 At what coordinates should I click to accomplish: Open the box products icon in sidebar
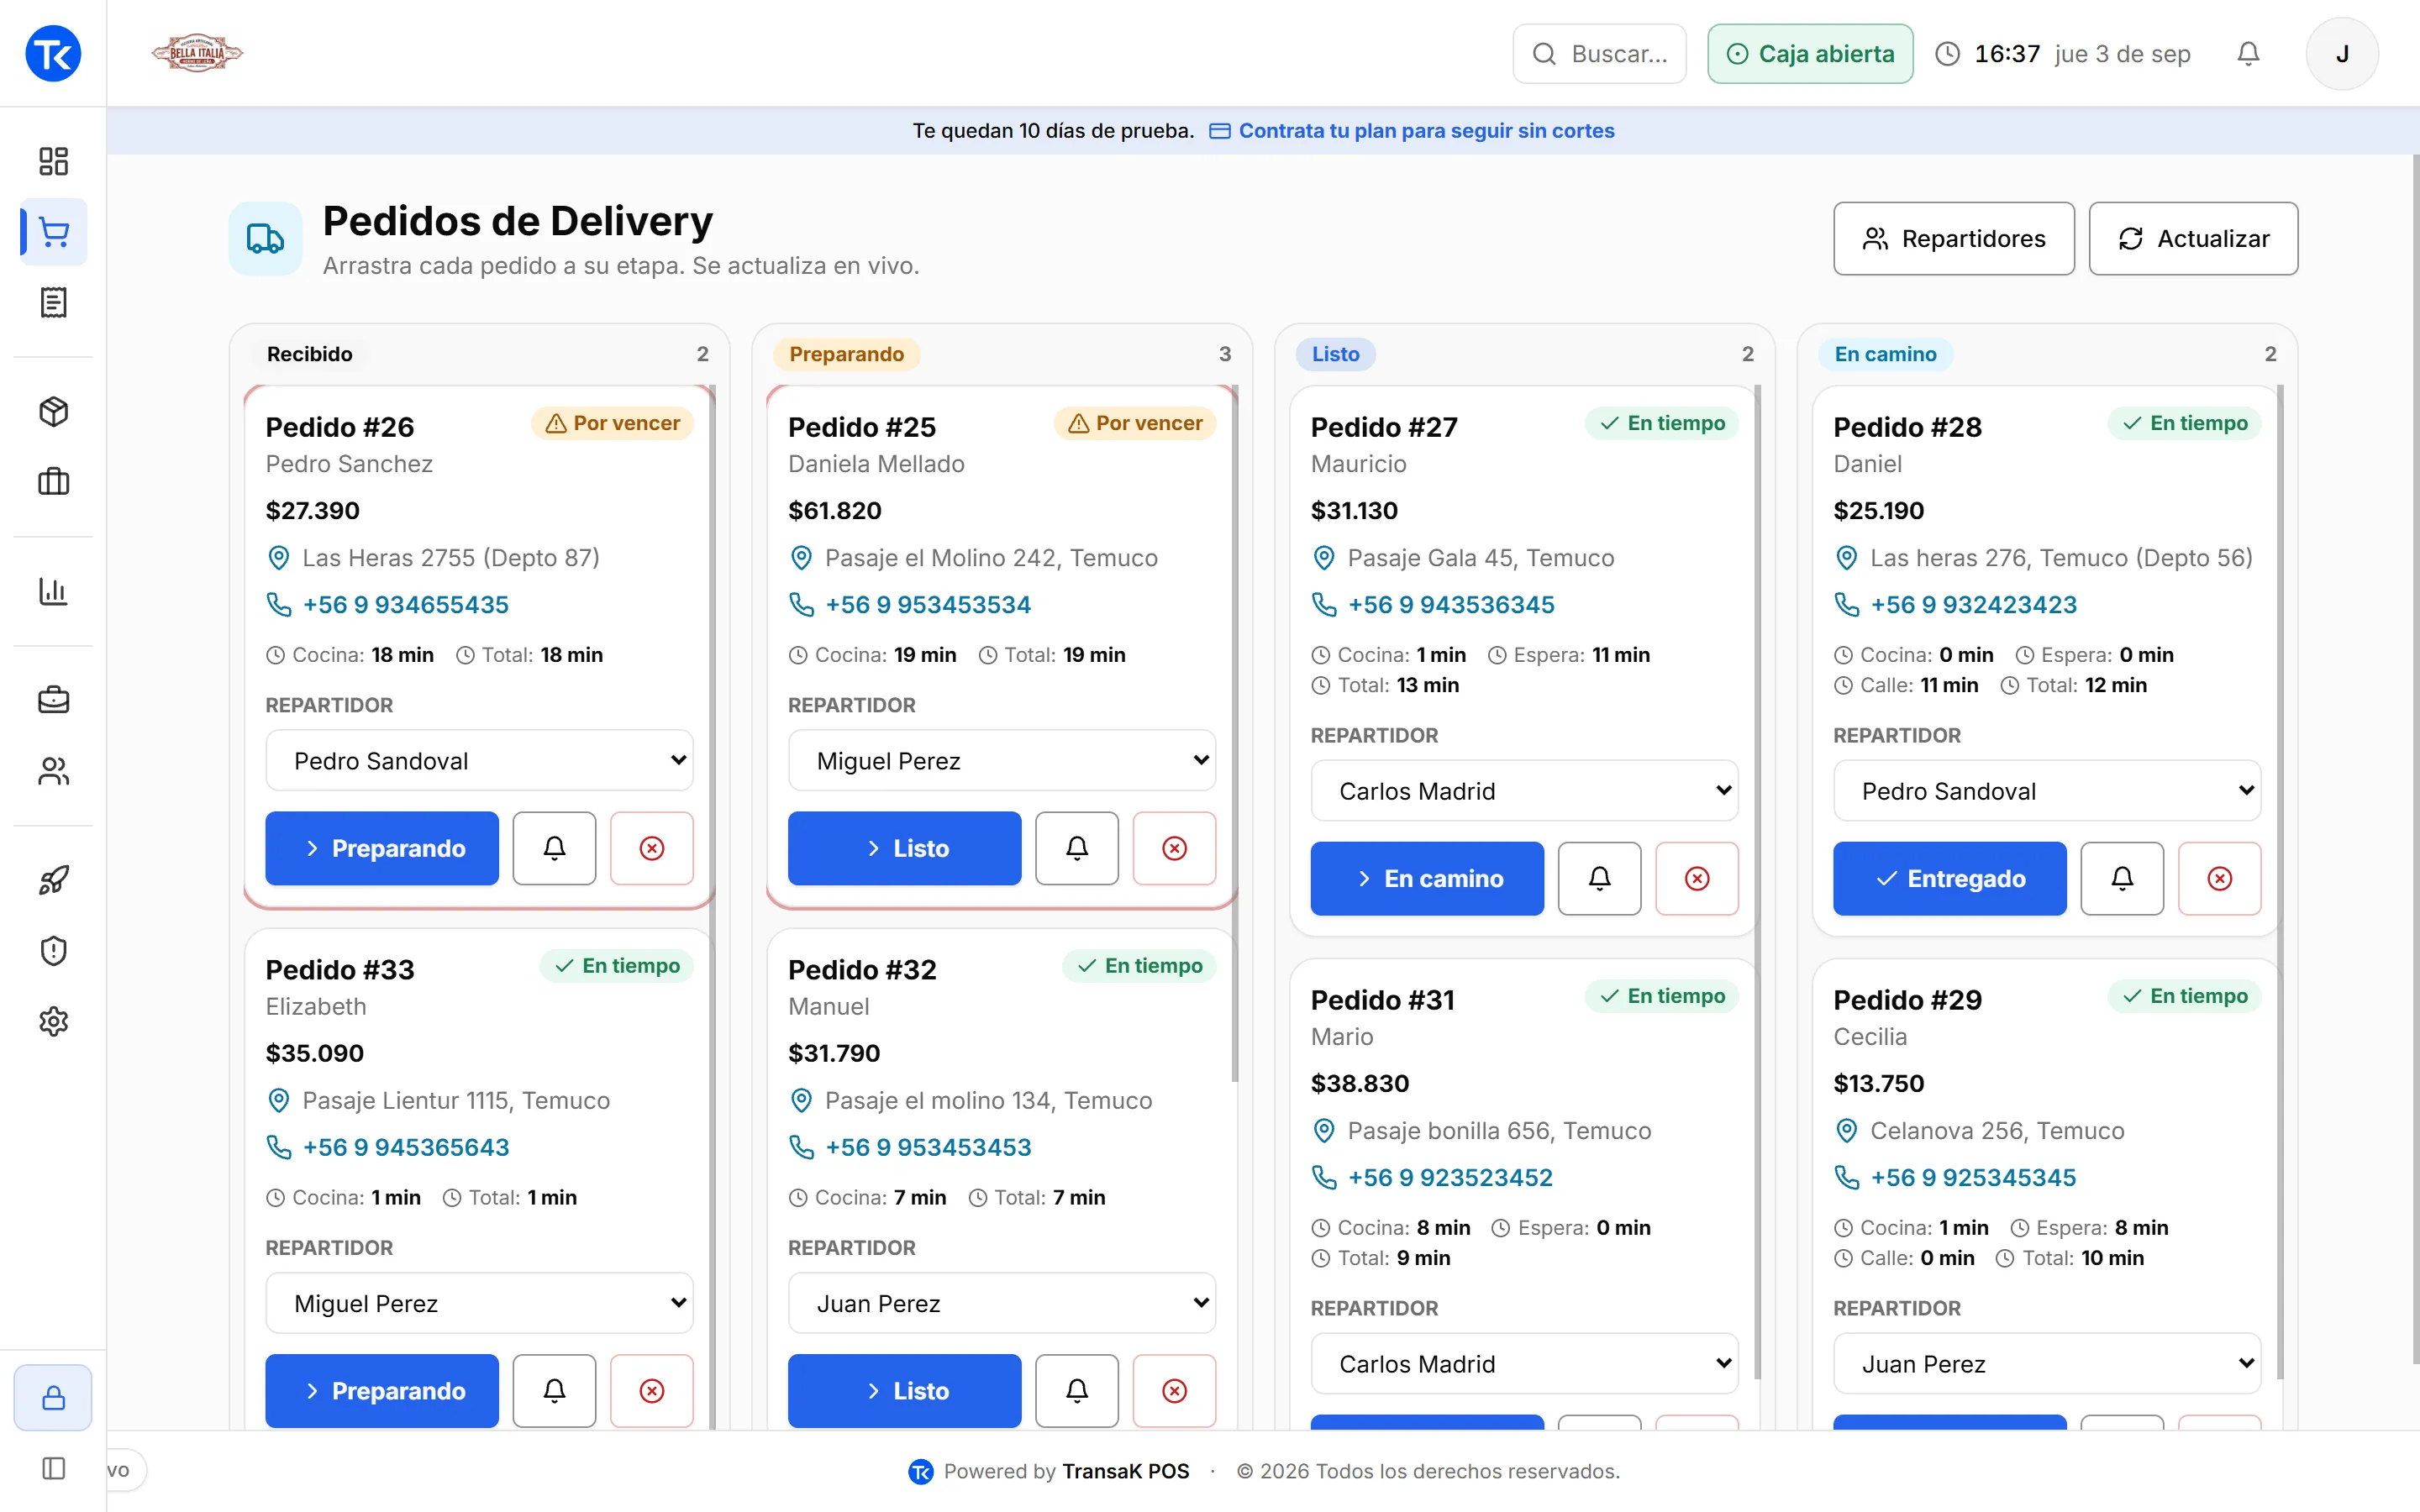[x=53, y=411]
